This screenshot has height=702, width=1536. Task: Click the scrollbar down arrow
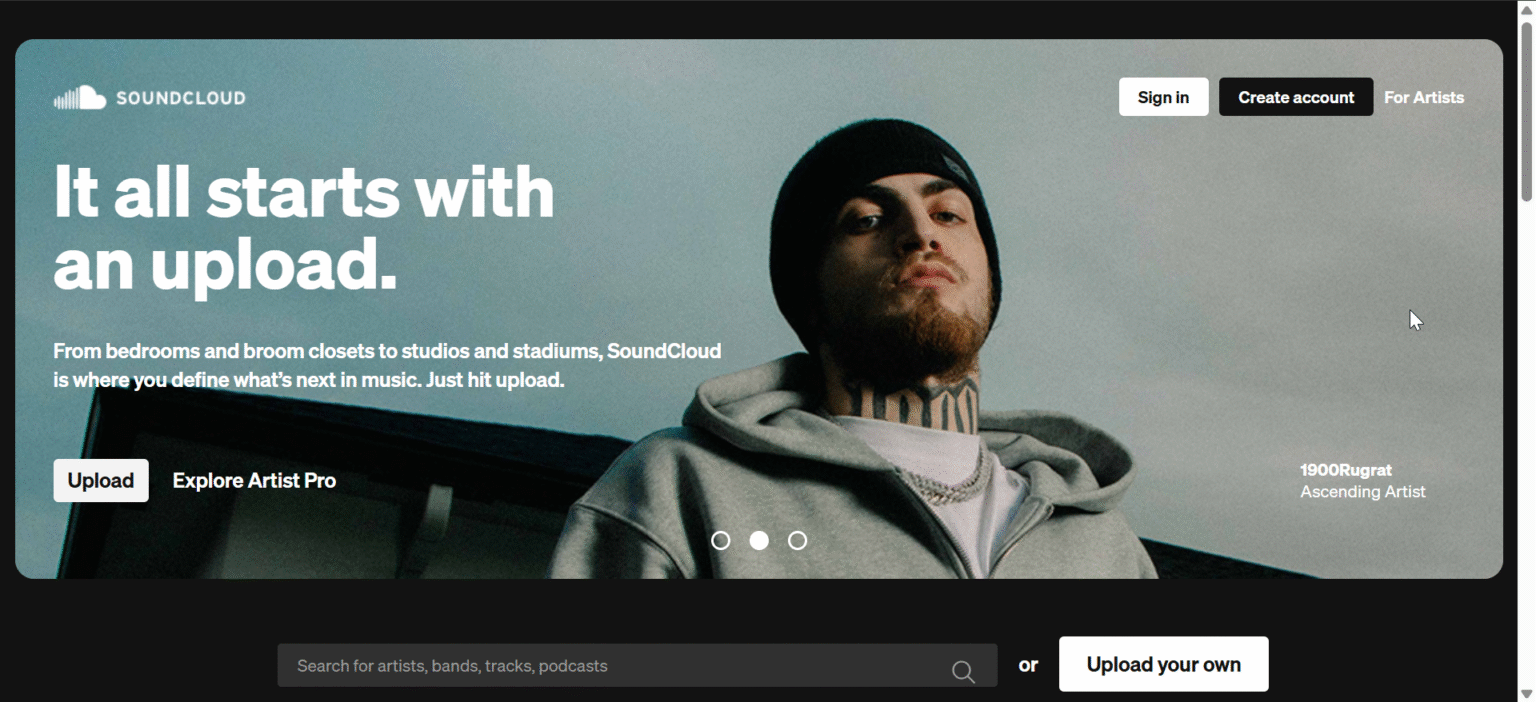(1526, 694)
